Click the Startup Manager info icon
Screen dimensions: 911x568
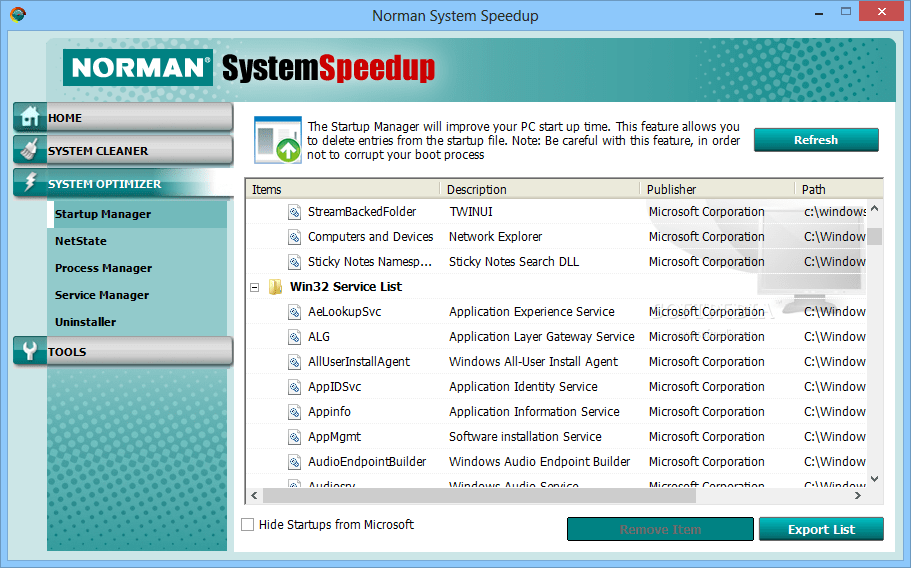click(278, 140)
